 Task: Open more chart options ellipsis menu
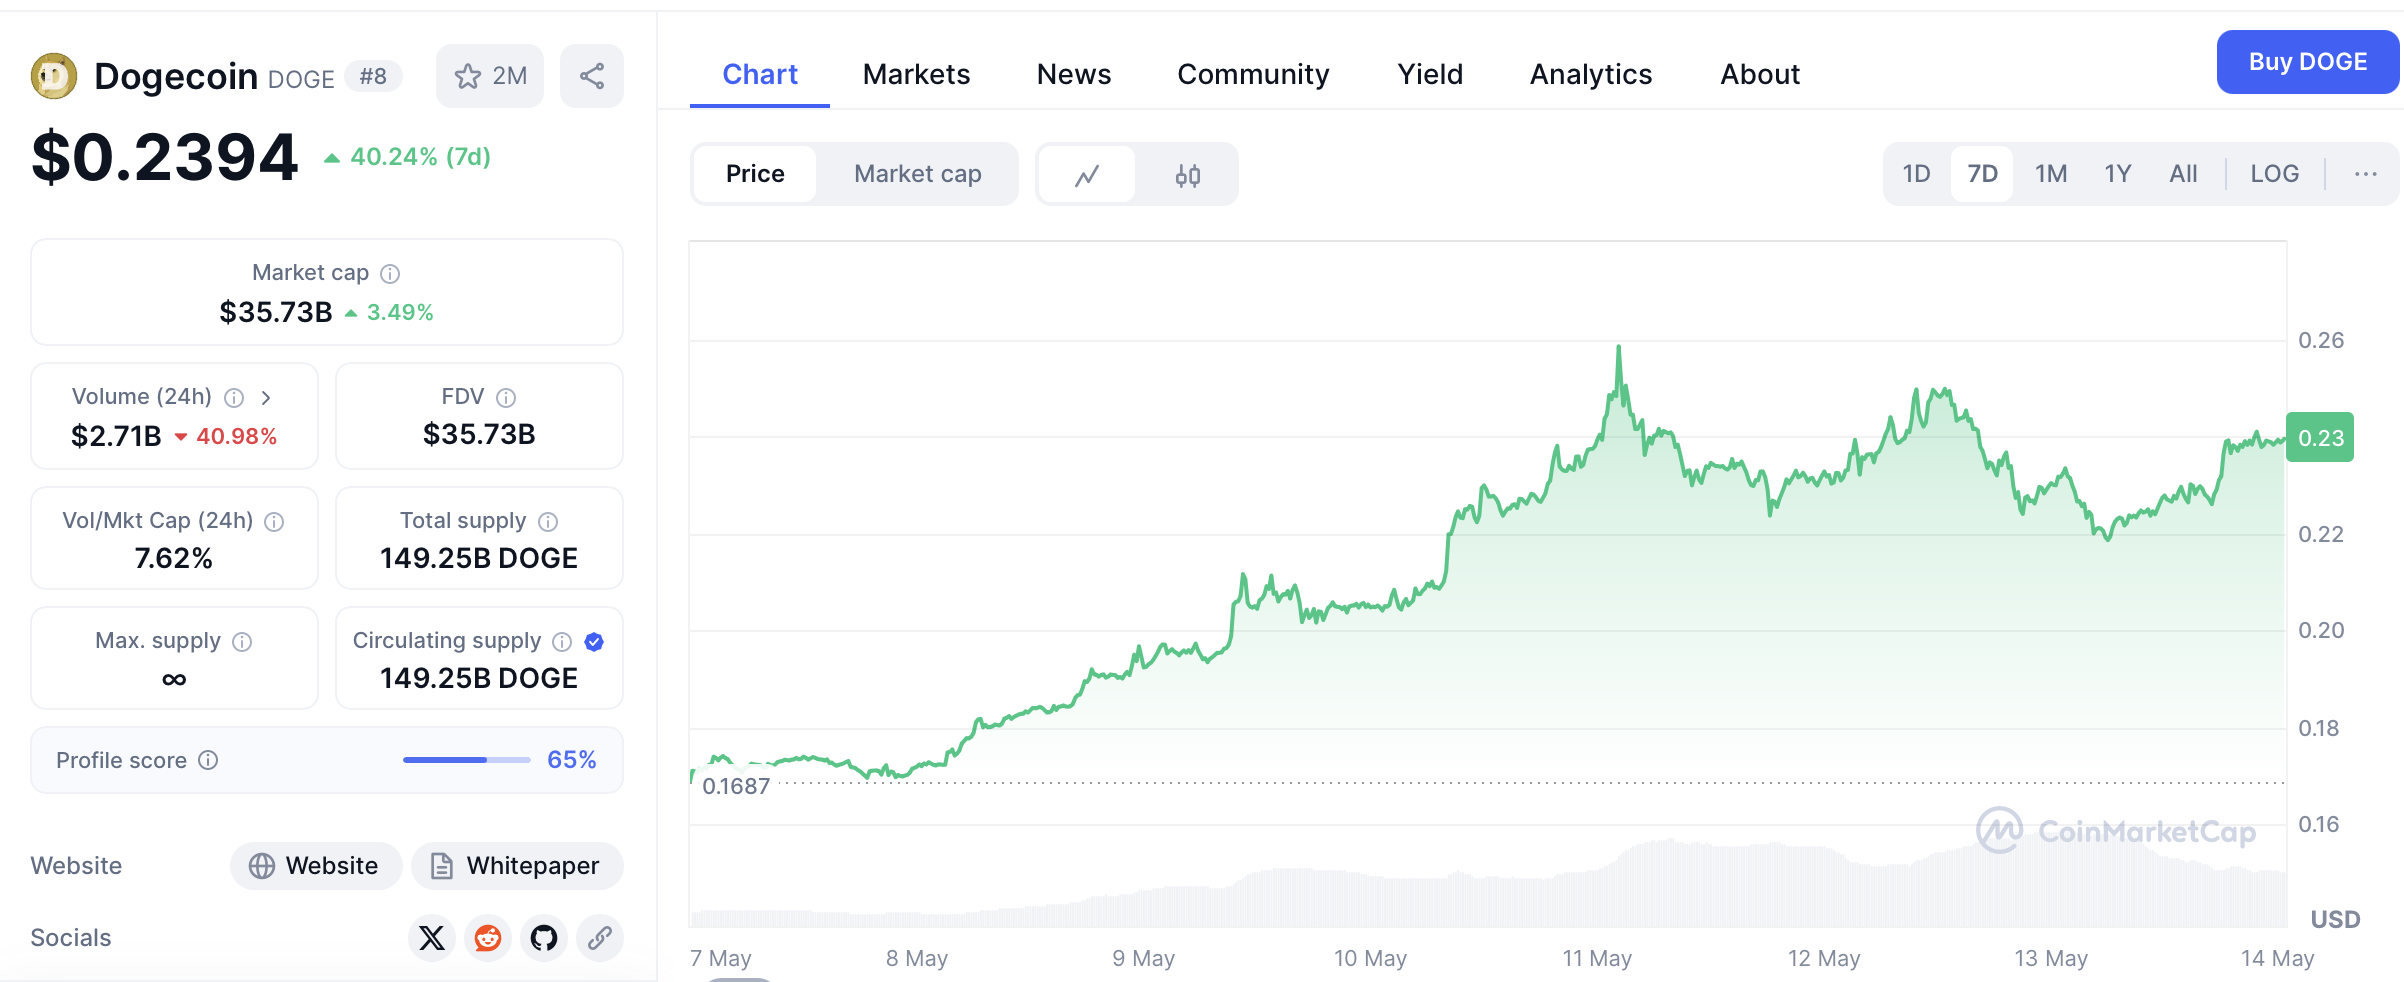coord(2365,174)
